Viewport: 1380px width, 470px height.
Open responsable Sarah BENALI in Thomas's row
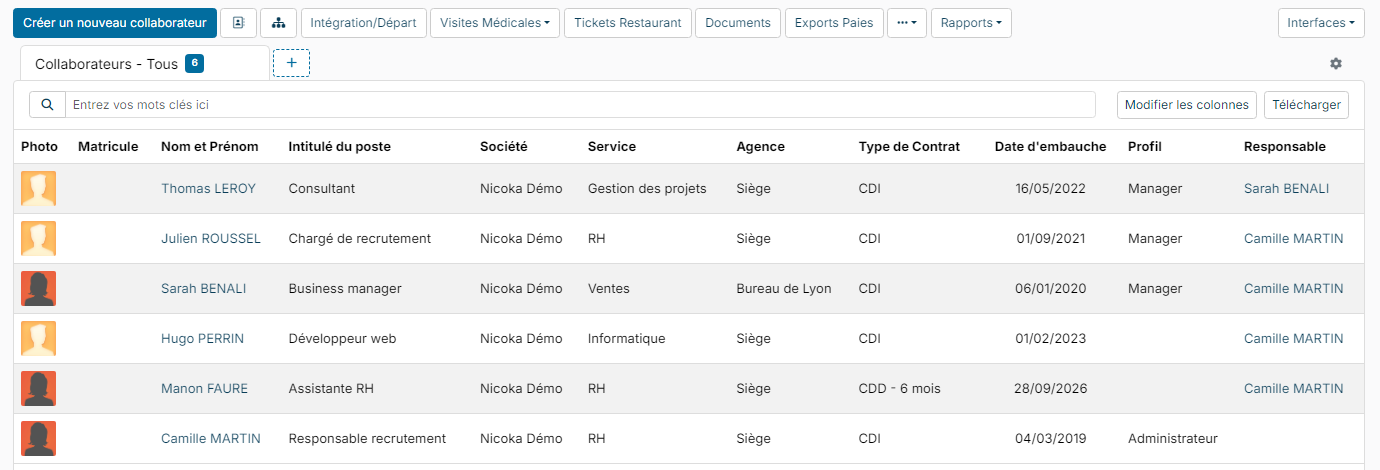click(1286, 188)
